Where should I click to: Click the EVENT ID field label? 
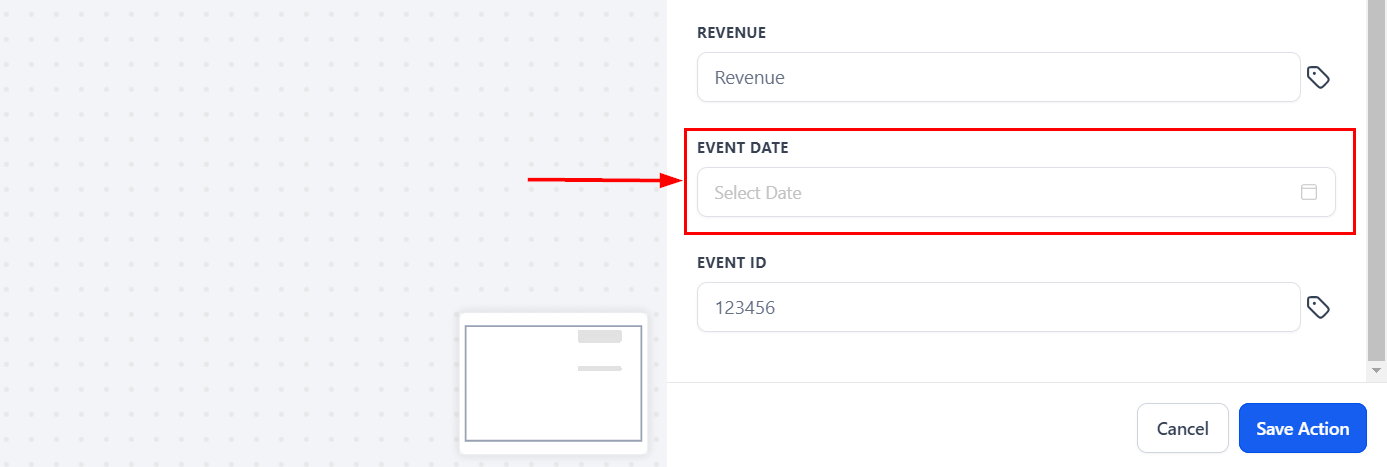tap(731, 263)
